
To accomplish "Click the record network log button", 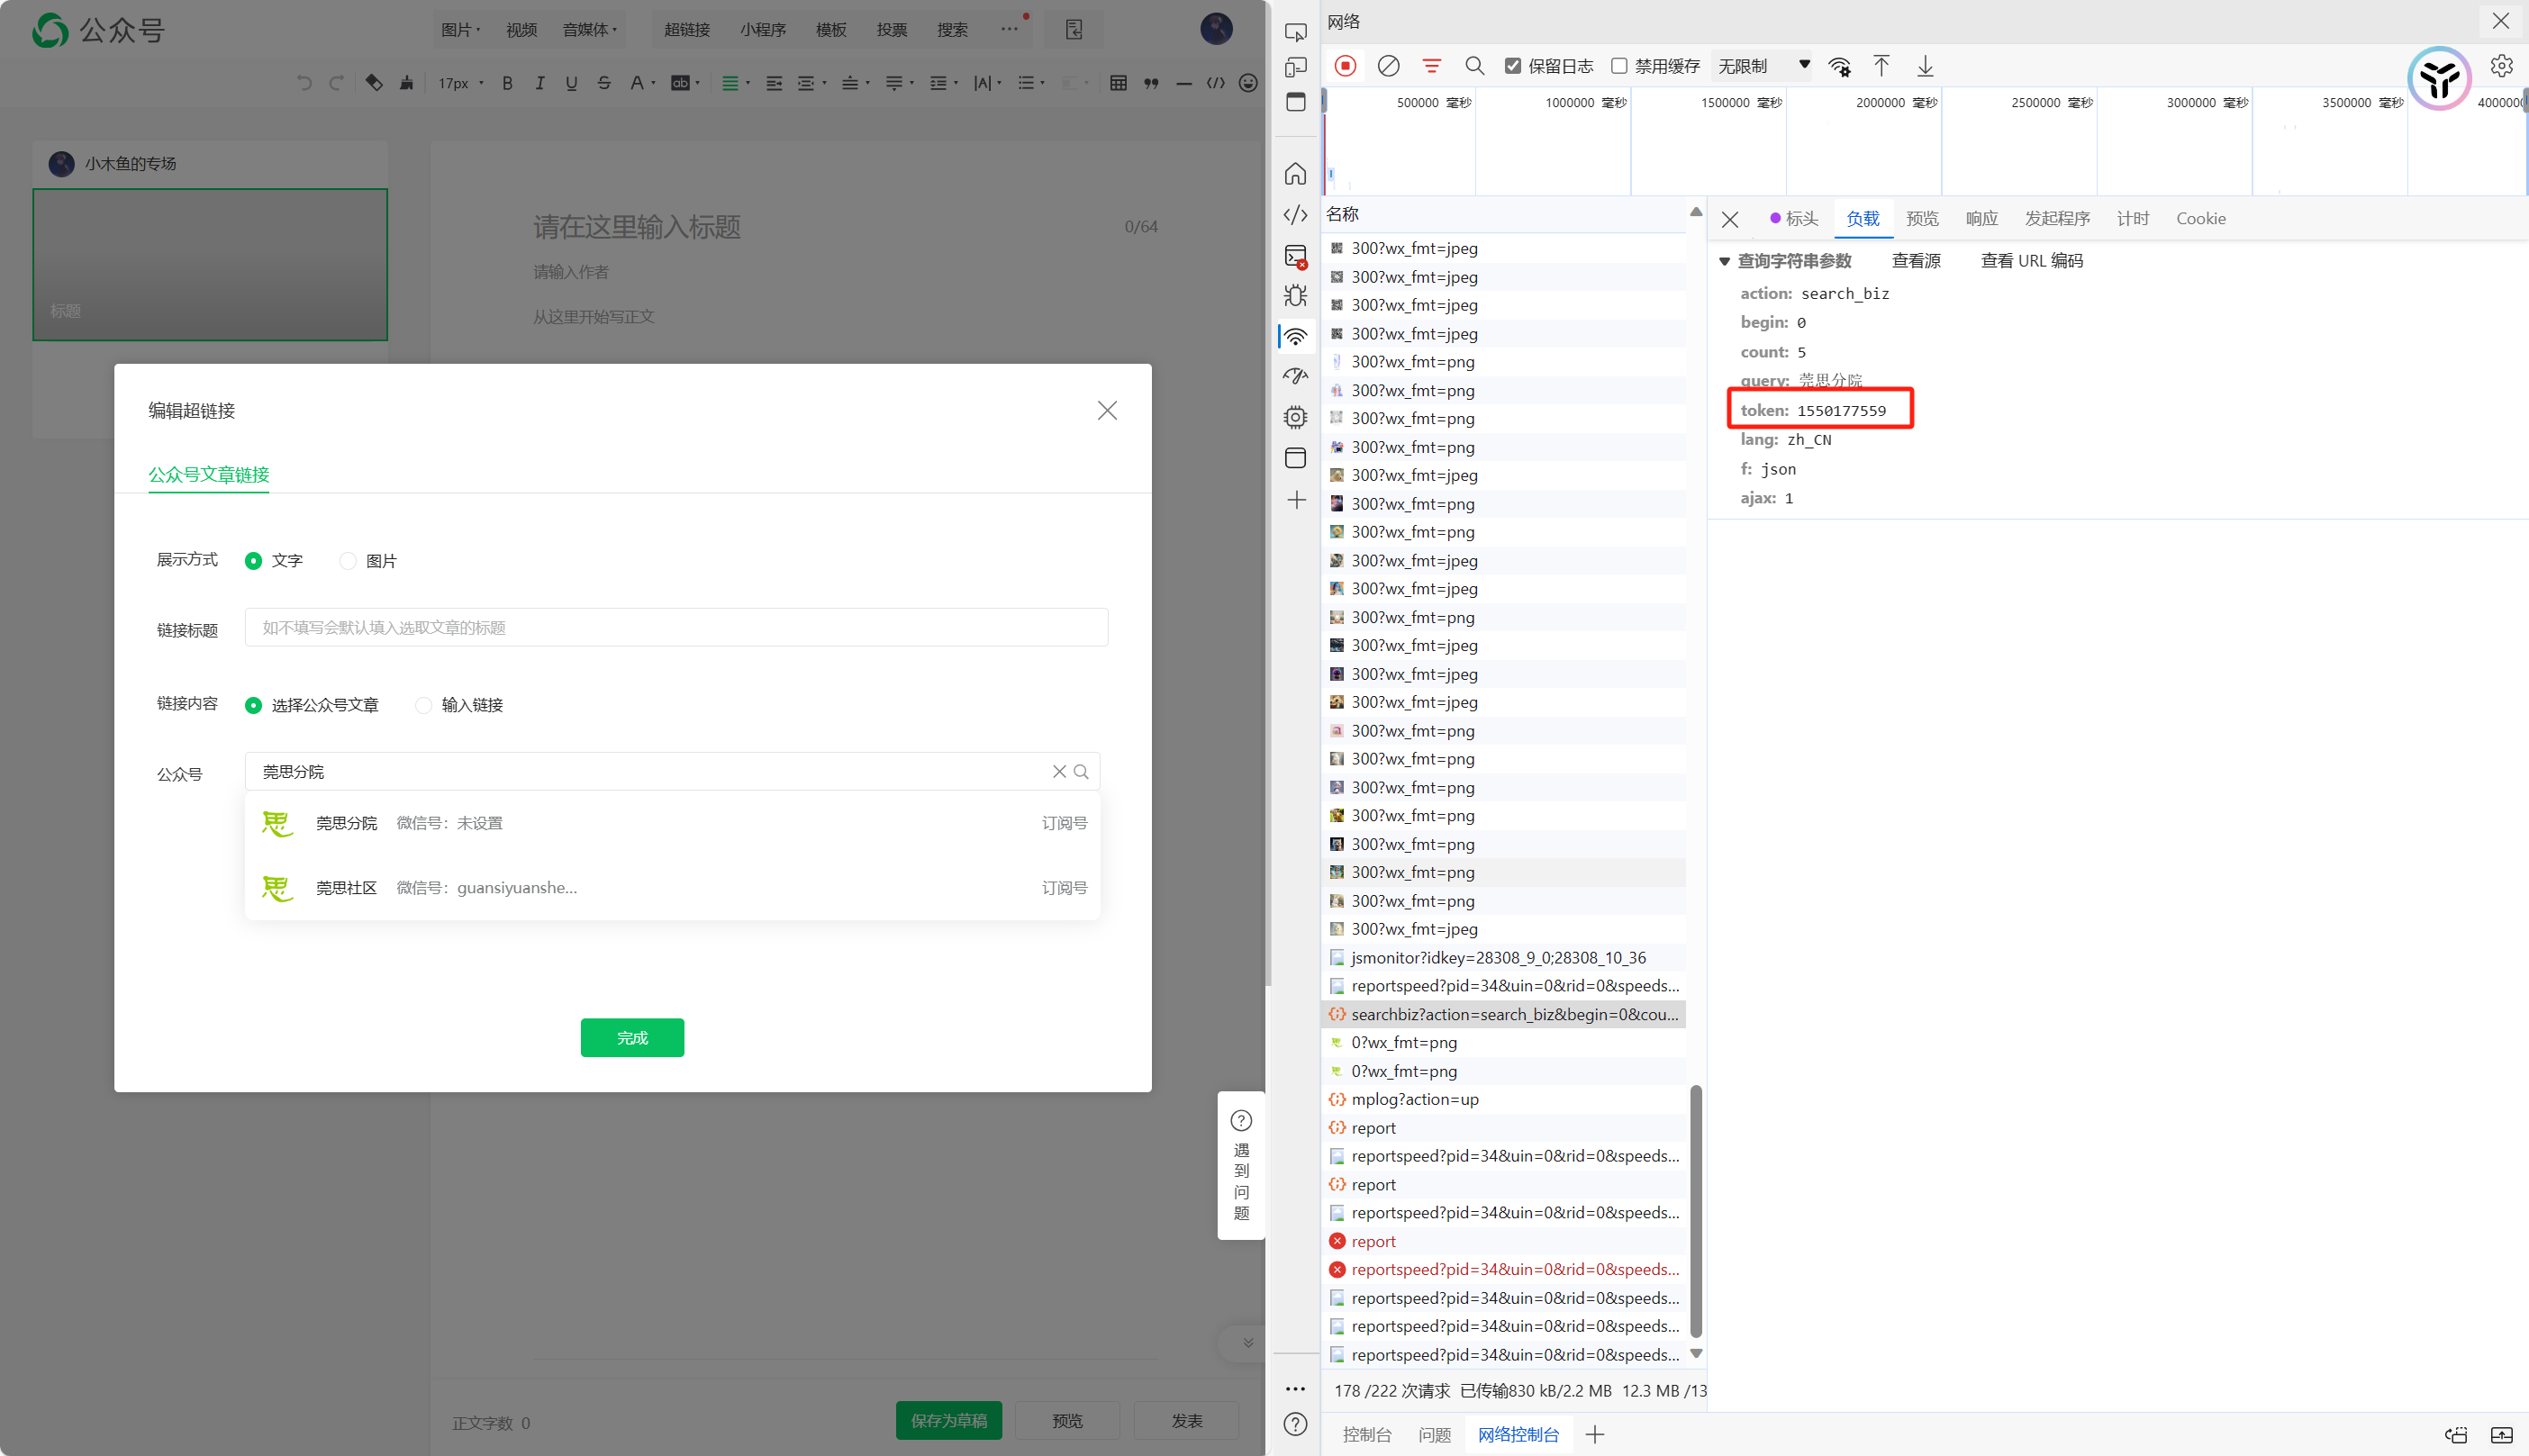I will [x=1345, y=66].
